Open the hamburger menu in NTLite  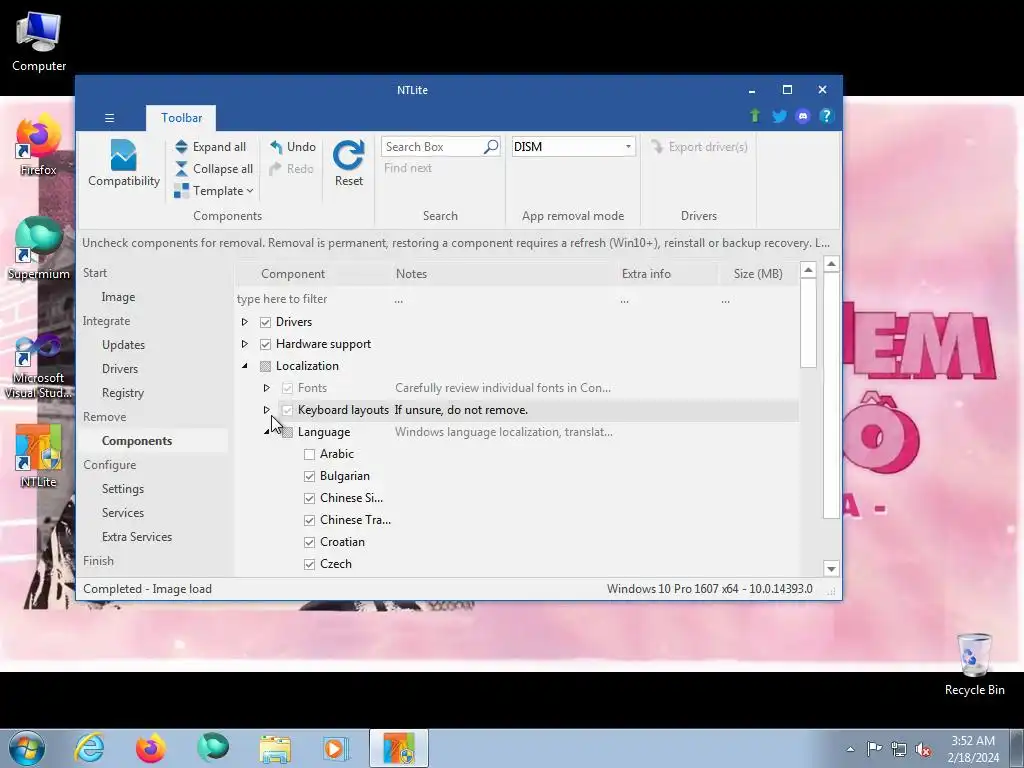(x=110, y=118)
